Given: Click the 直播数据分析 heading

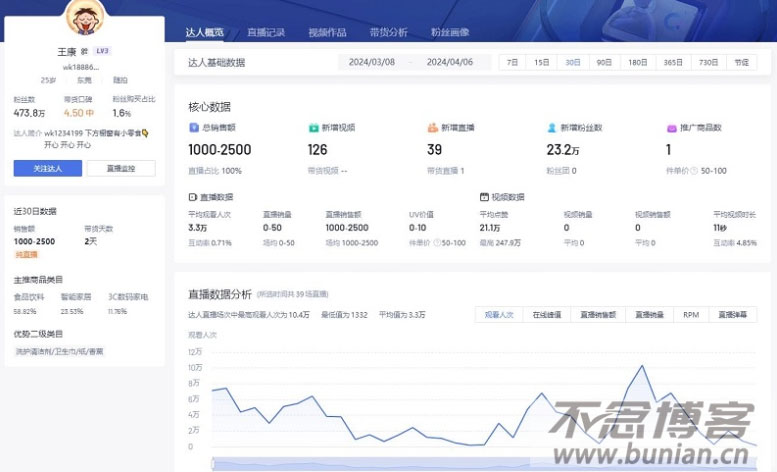Looking at the screenshot, I should [x=220, y=294].
